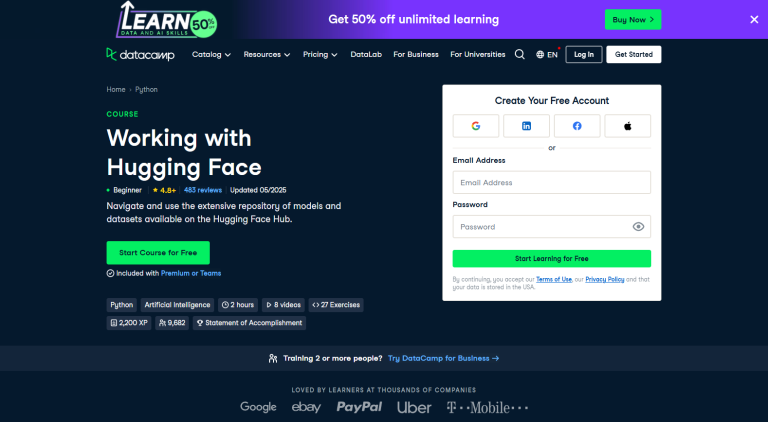Click the Artificial Intelligence tag

(177, 305)
